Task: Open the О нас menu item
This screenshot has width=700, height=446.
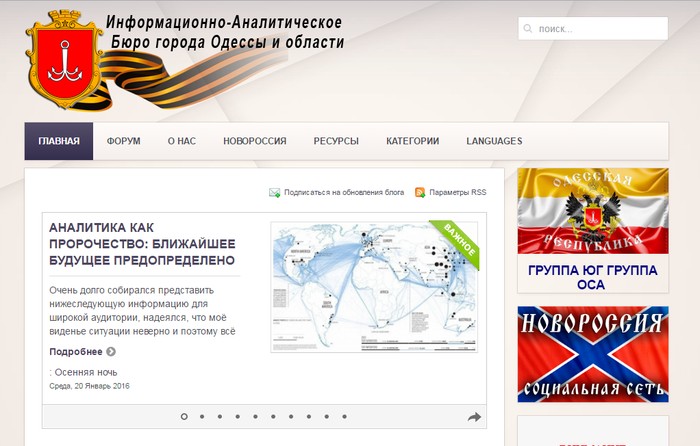Action: [x=182, y=141]
